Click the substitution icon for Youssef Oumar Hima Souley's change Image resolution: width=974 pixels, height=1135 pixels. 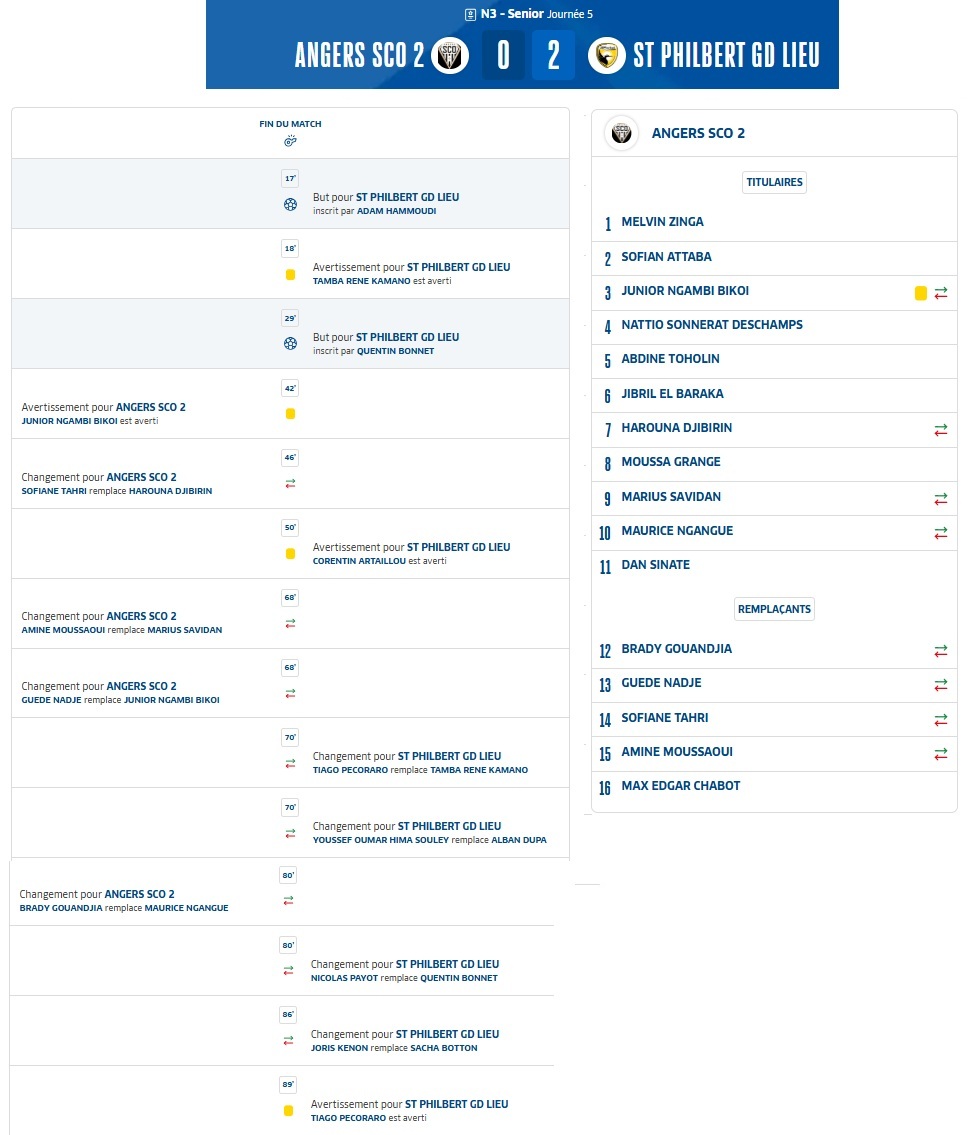290,834
